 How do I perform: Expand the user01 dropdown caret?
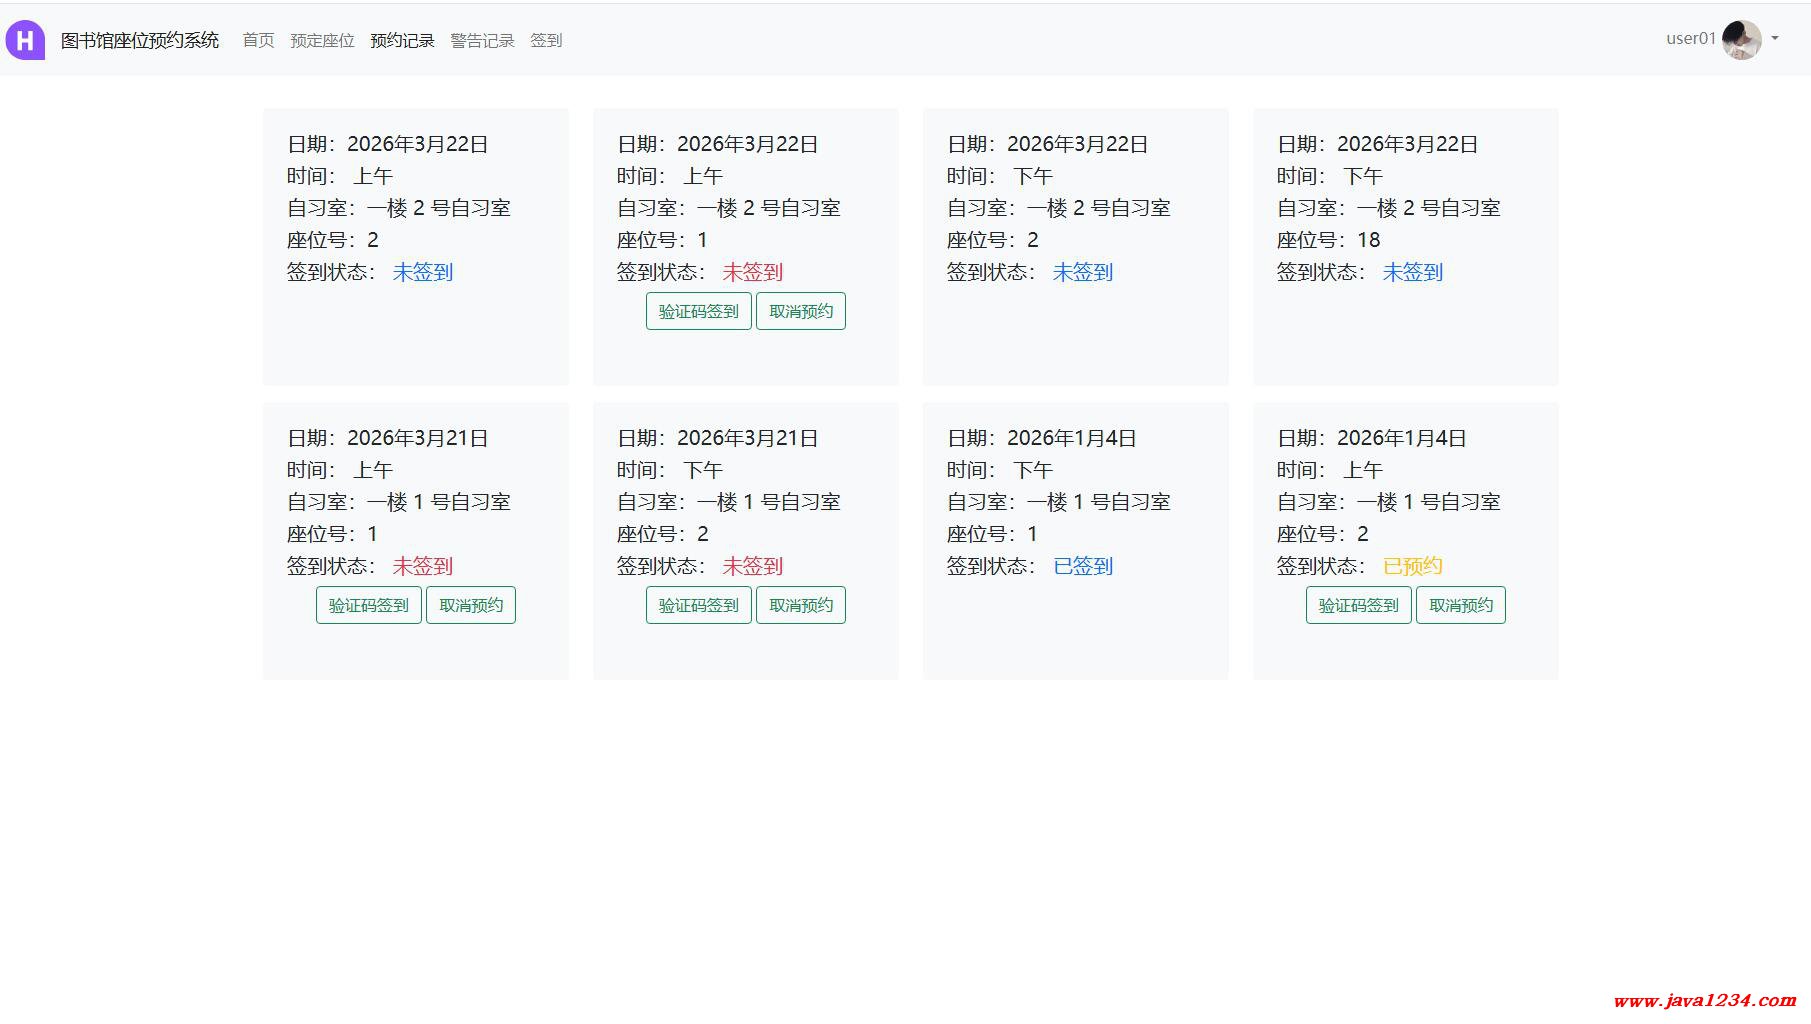click(1775, 39)
